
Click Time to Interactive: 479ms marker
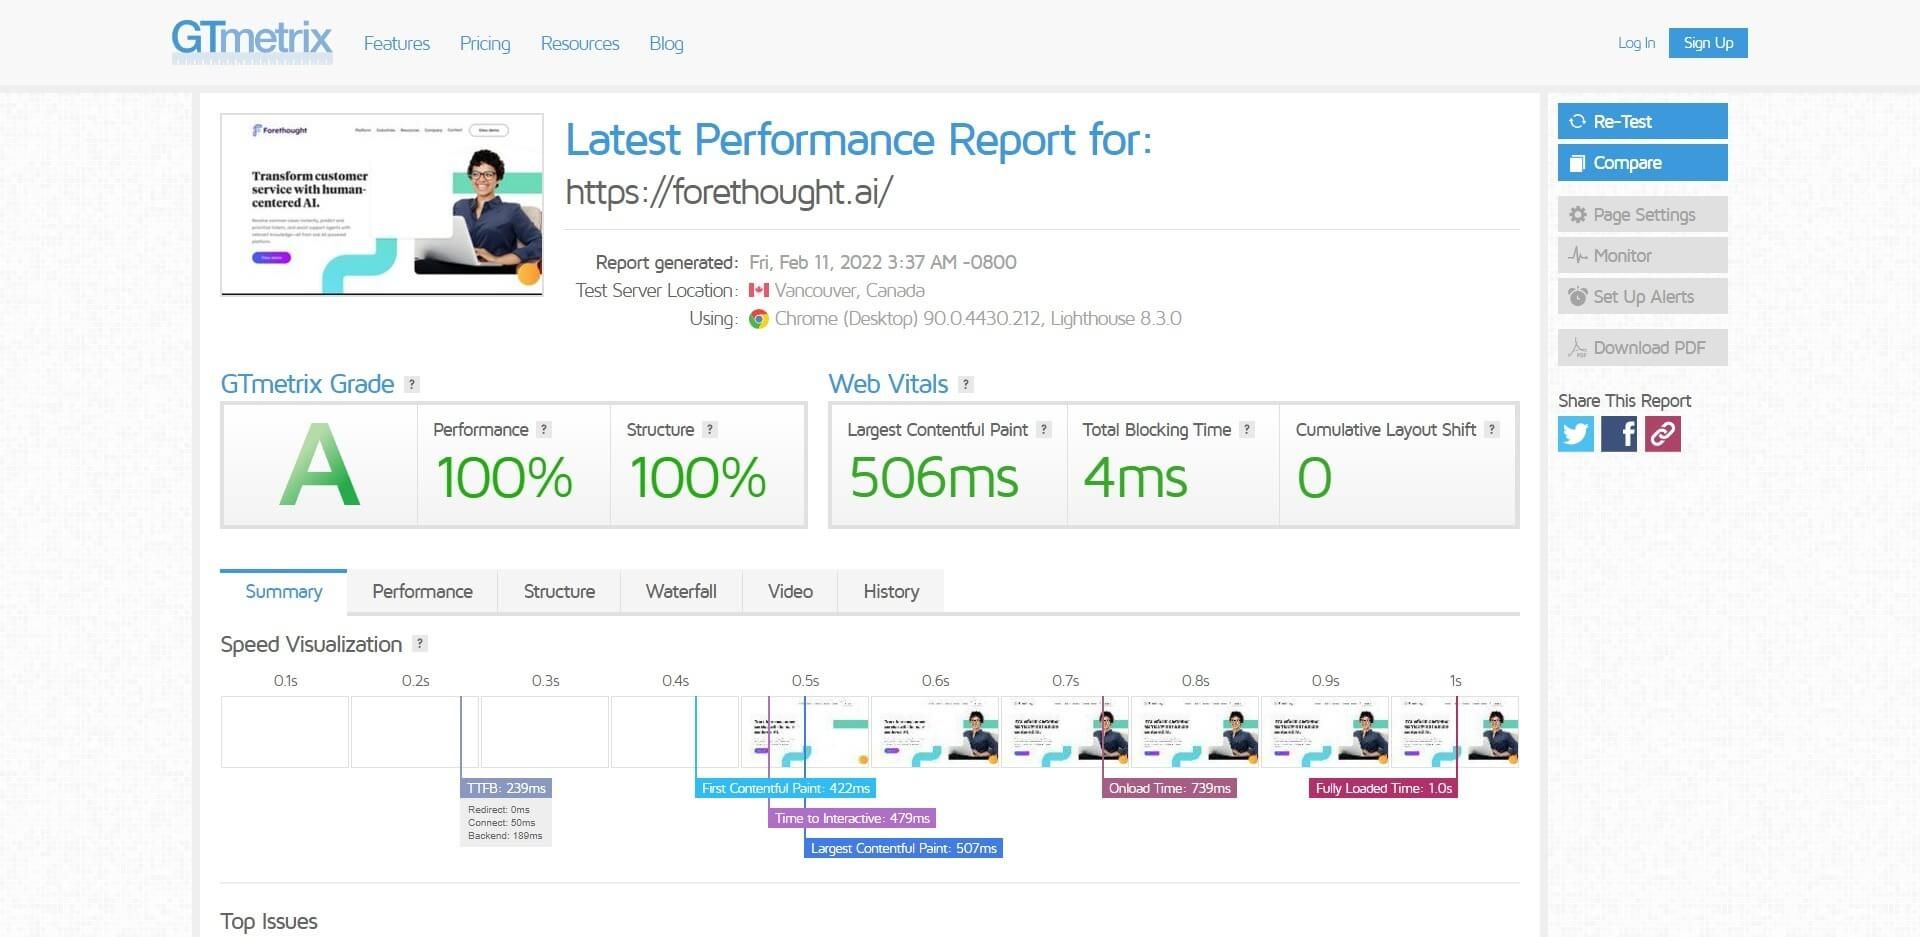[x=852, y=818]
